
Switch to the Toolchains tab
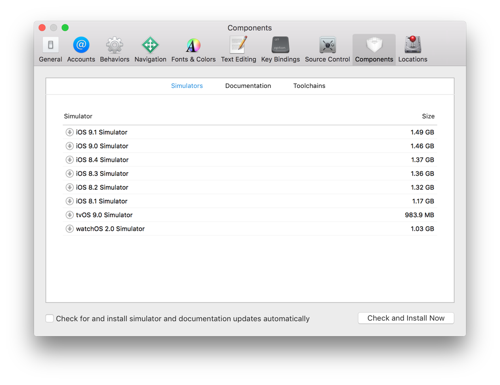tap(309, 86)
